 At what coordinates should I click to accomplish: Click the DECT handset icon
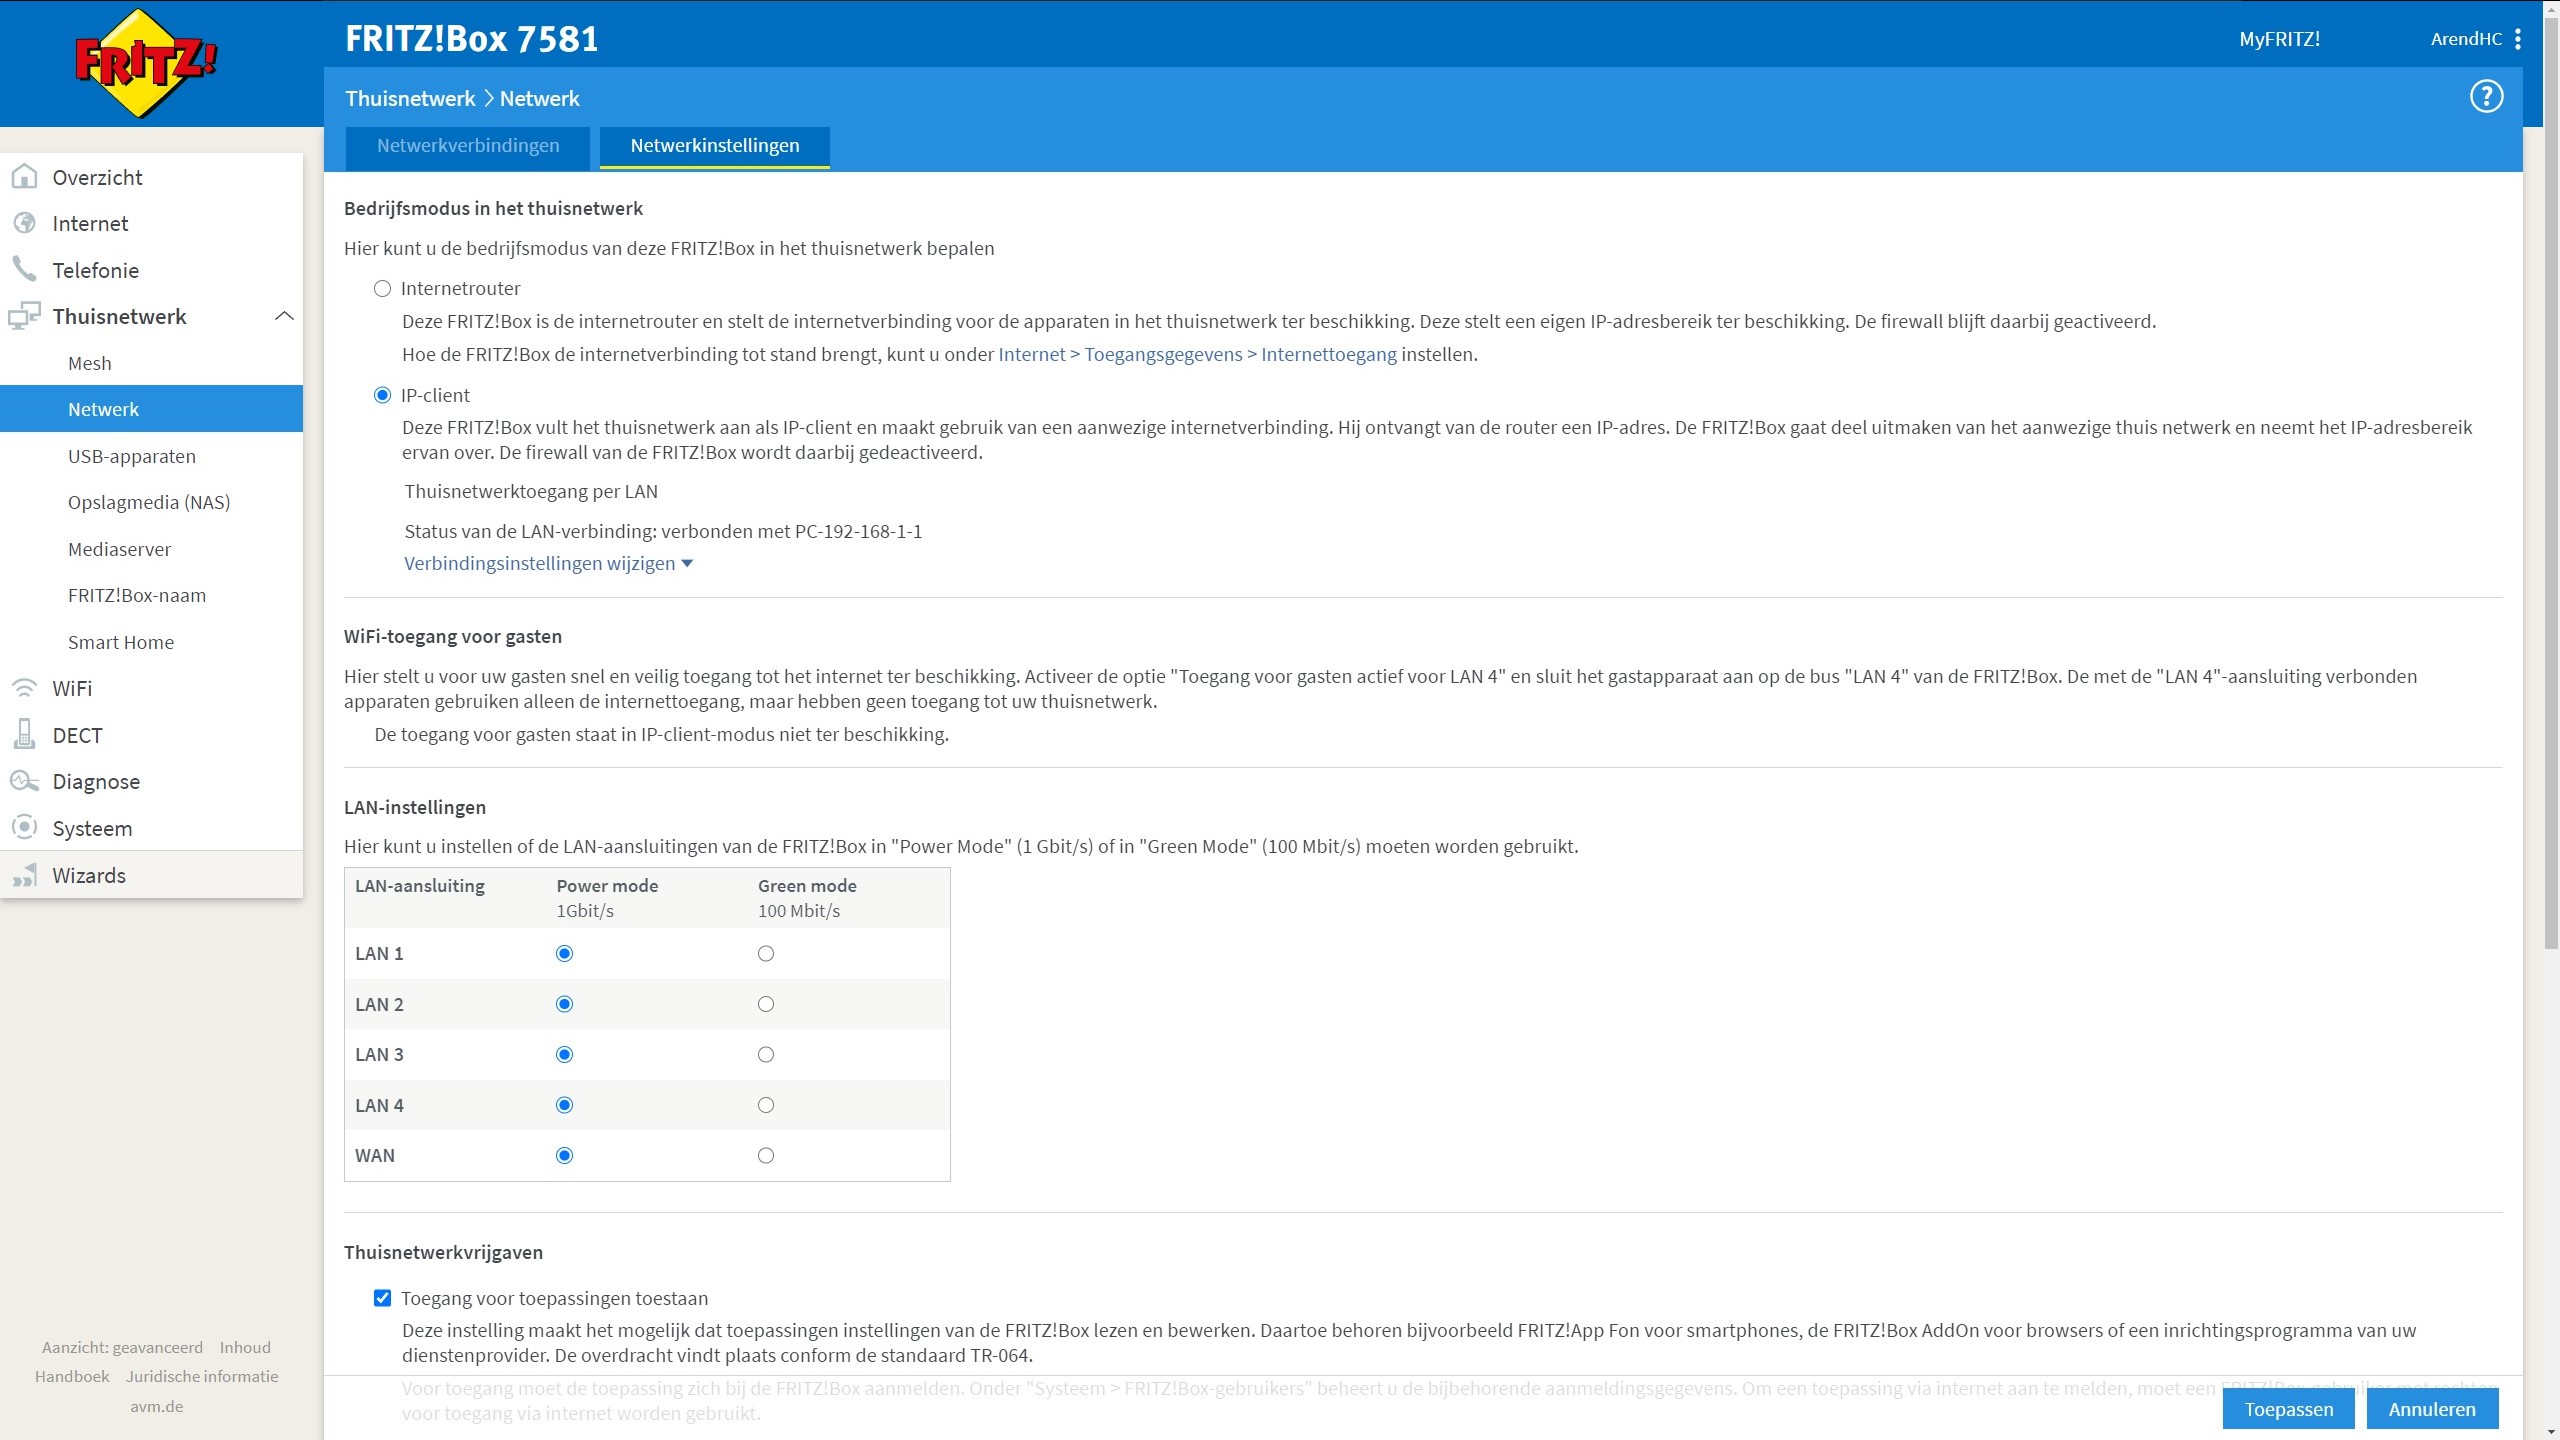pos(24,735)
